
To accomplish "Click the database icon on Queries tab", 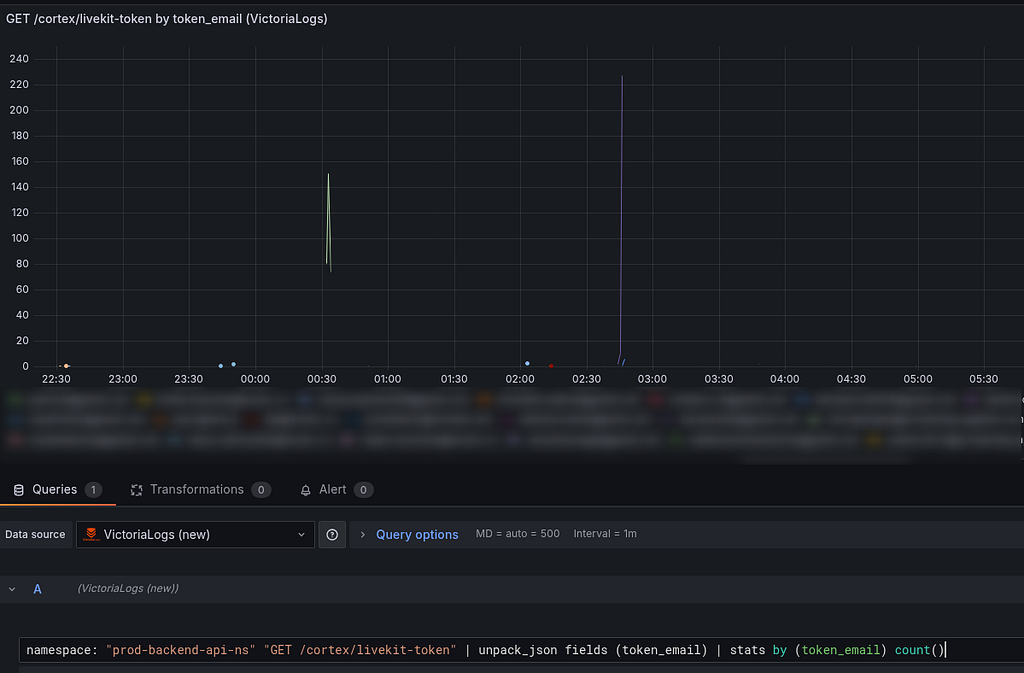I will point(19,490).
